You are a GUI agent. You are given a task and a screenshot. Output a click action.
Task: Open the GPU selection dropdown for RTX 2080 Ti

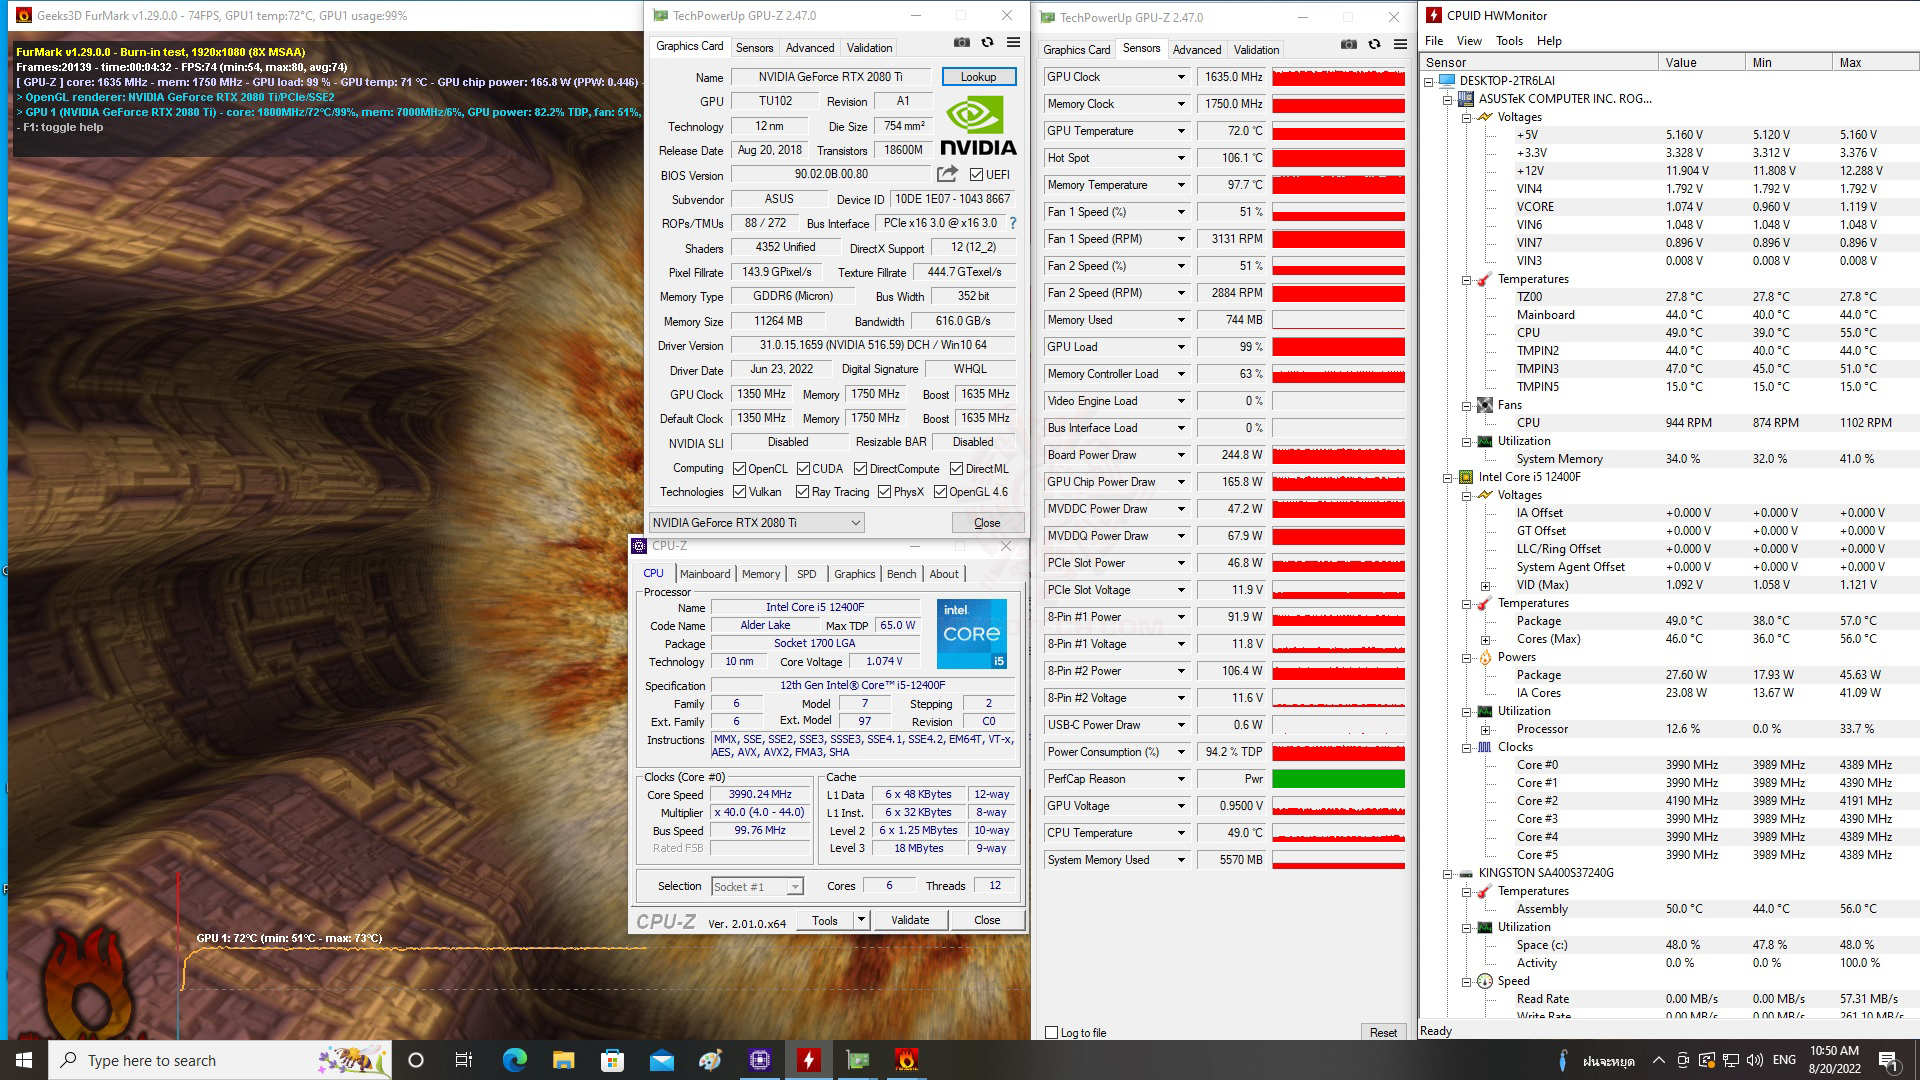coord(855,523)
